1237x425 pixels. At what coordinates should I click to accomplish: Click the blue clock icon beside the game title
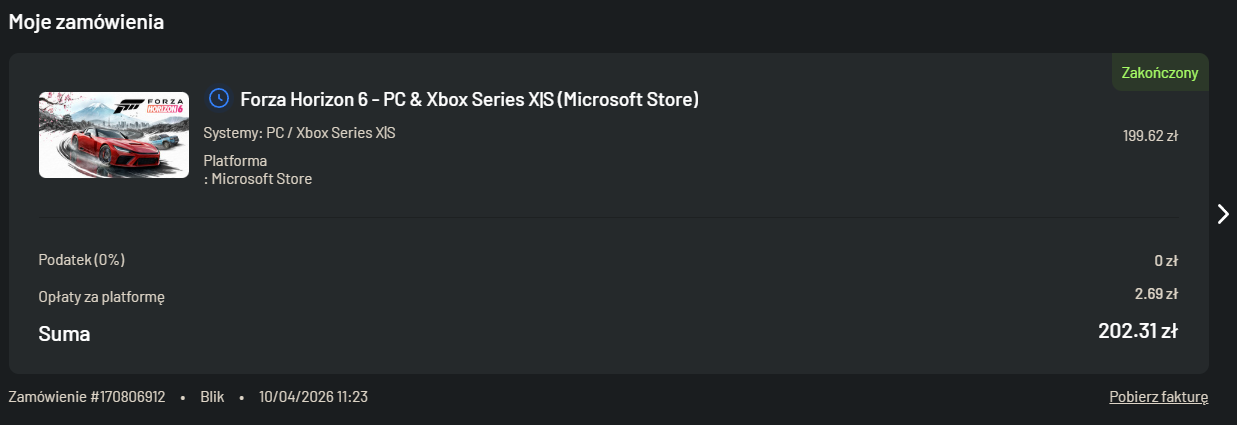pos(218,98)
